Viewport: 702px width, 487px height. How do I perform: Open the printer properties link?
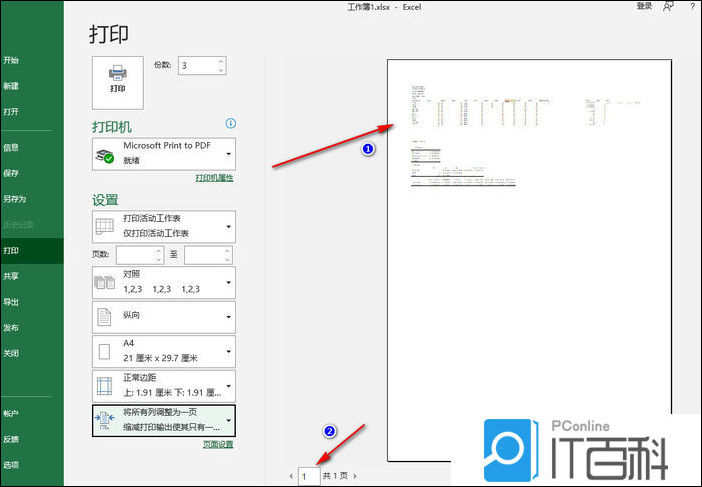point(214,178)
